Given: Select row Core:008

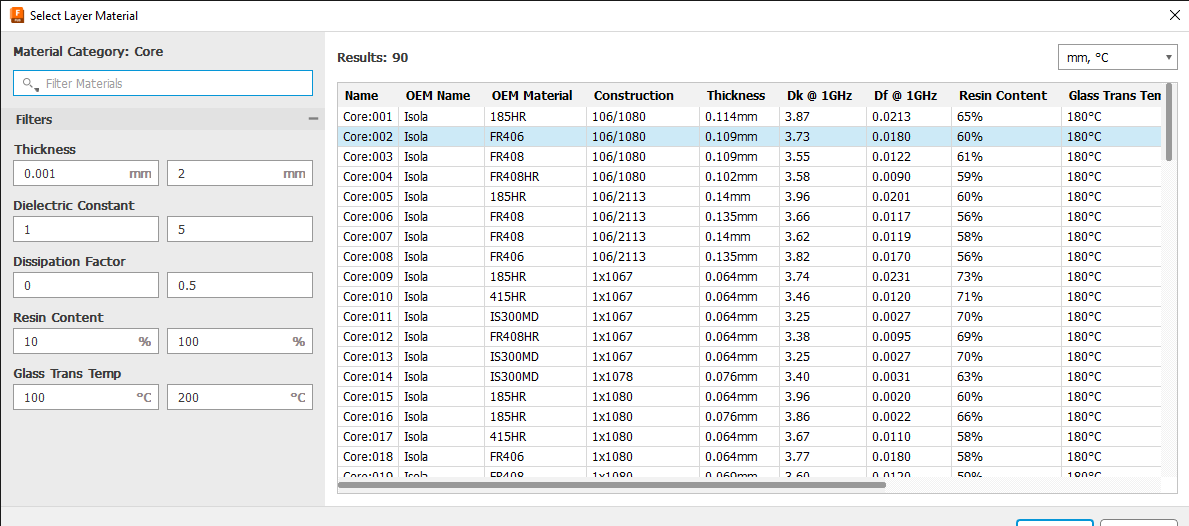Looking at the screenshot, I should [x=749, y=256].
